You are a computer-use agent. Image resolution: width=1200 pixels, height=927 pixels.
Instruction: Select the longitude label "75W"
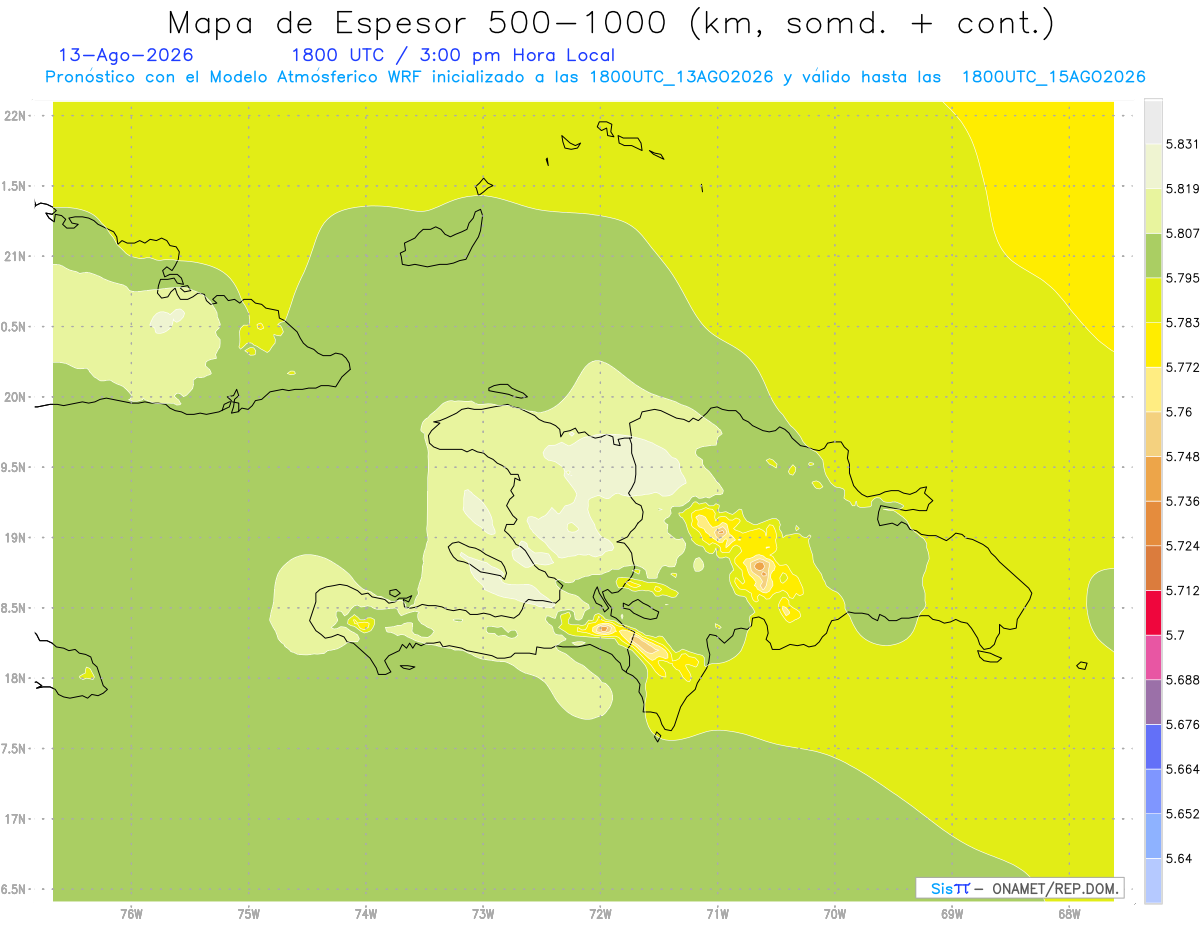coord(248,914)
